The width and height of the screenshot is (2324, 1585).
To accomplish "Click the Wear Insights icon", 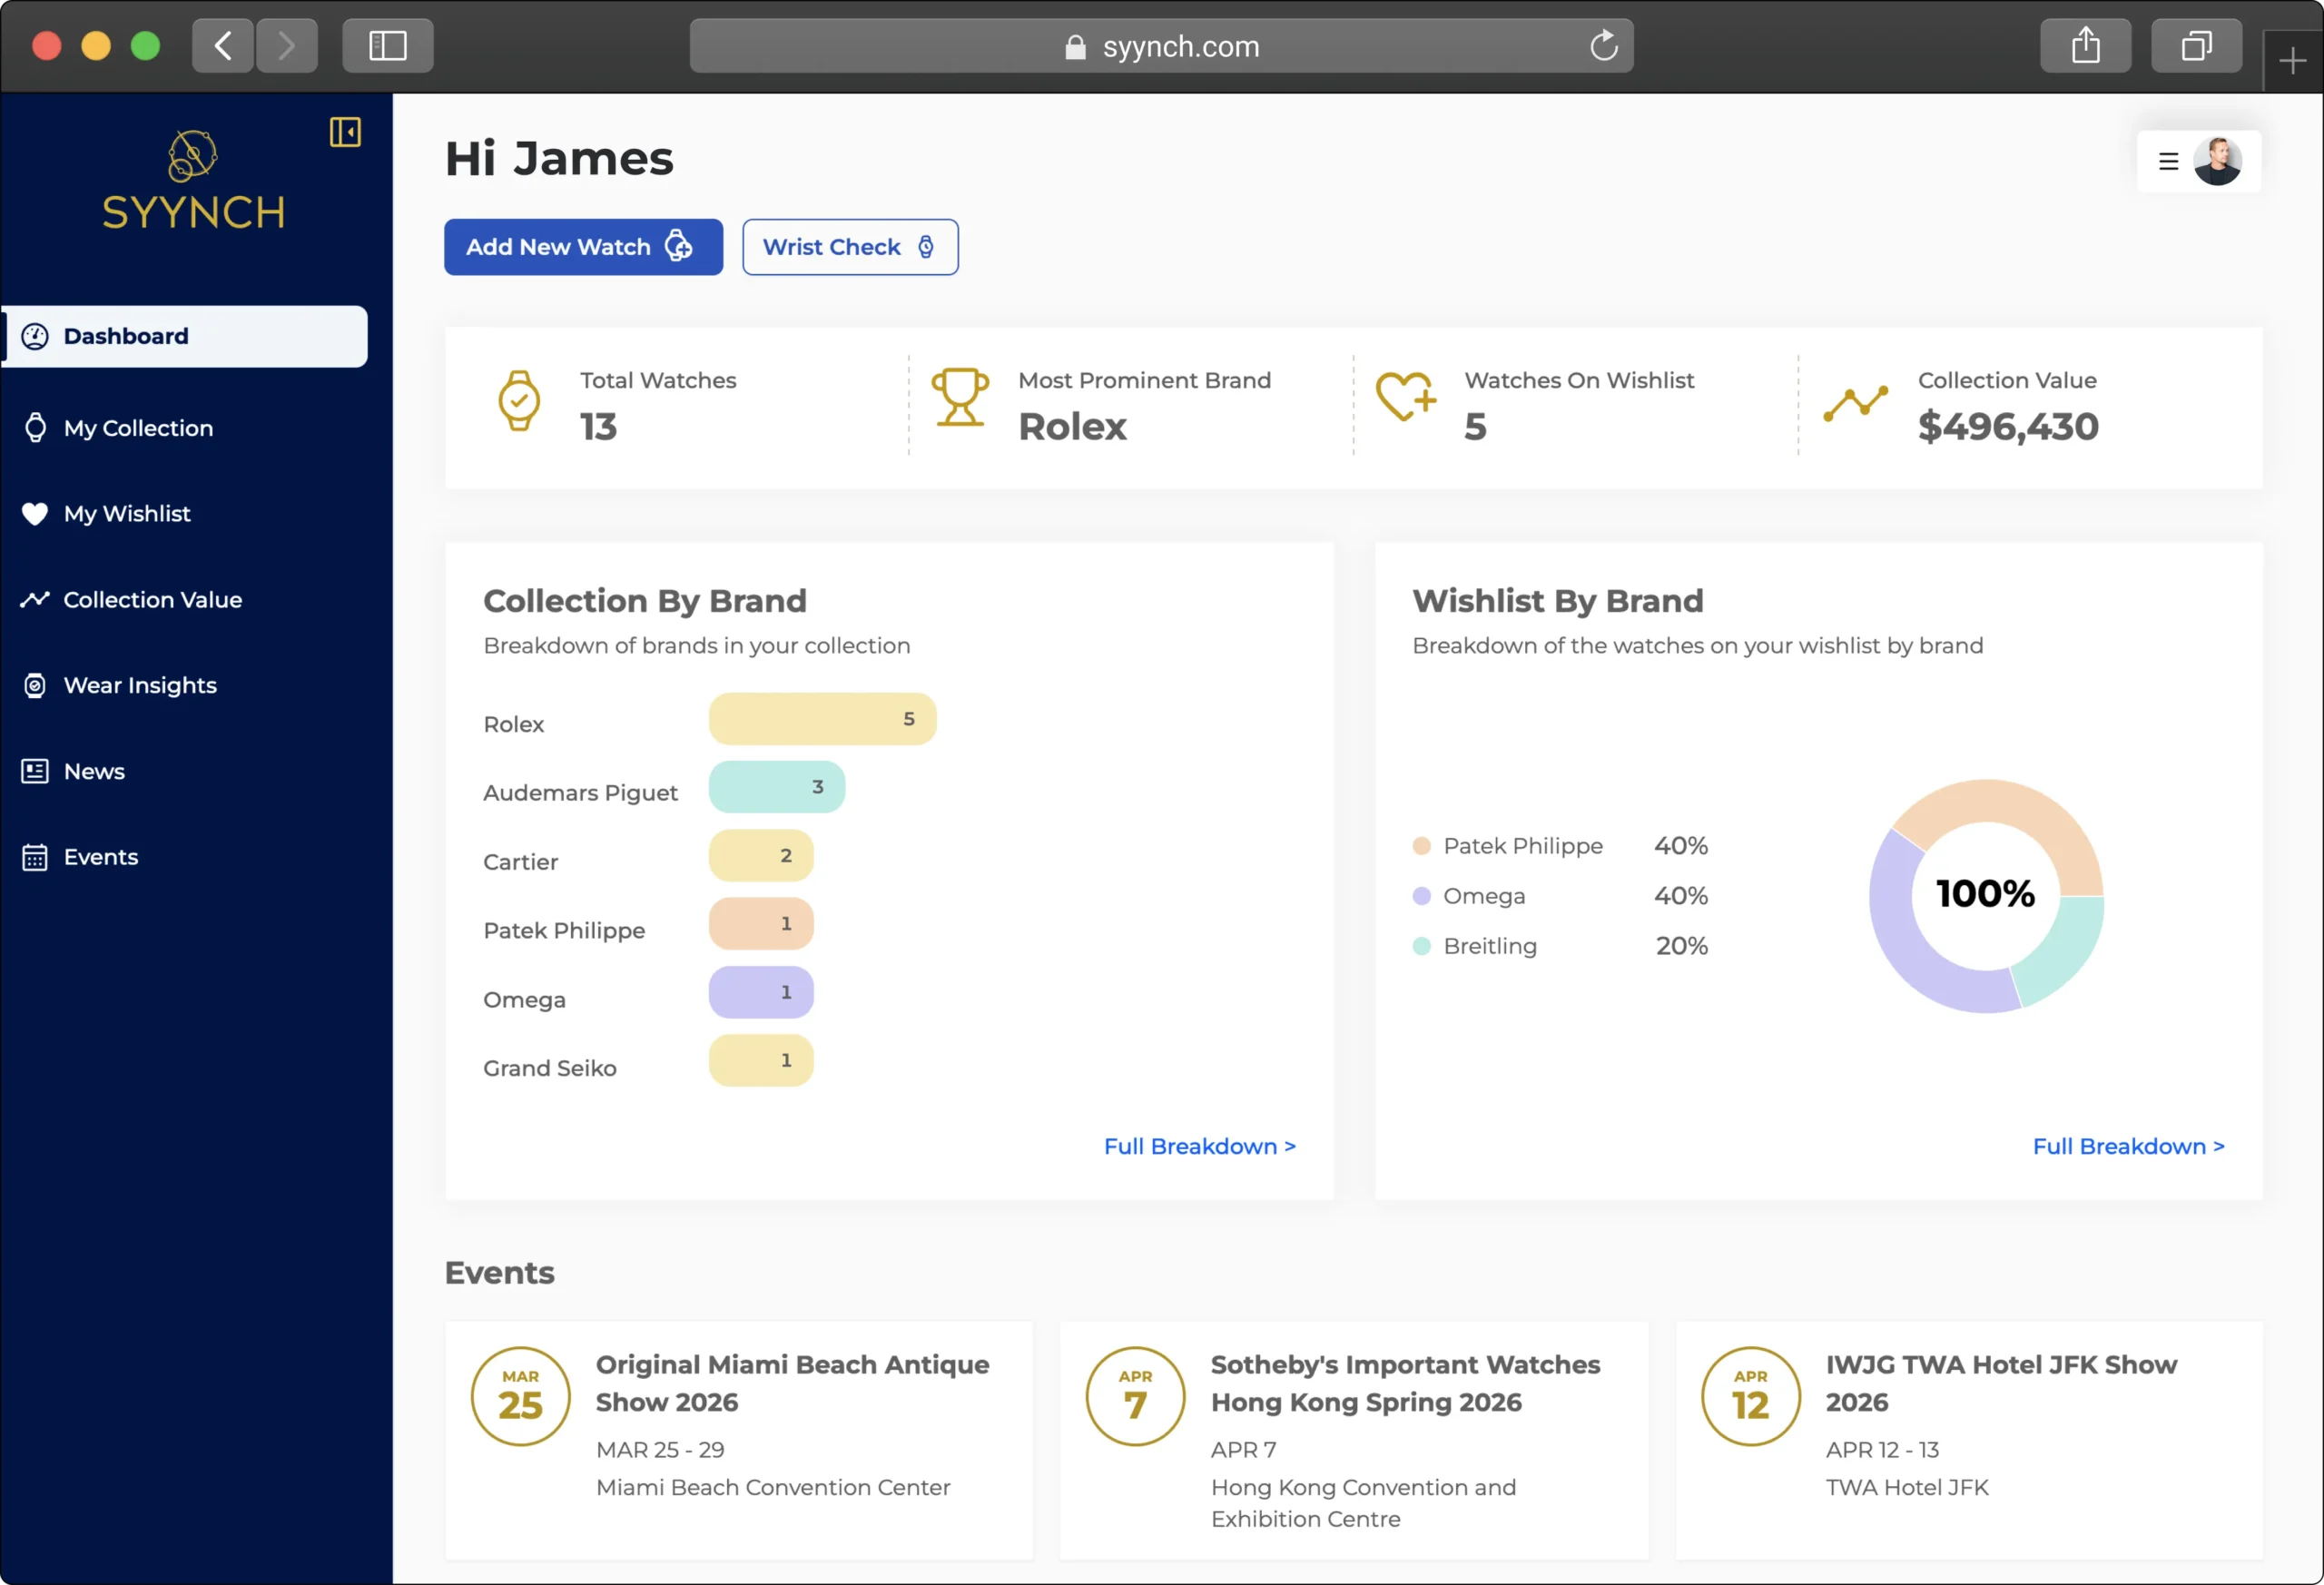I will coord(35,686).
